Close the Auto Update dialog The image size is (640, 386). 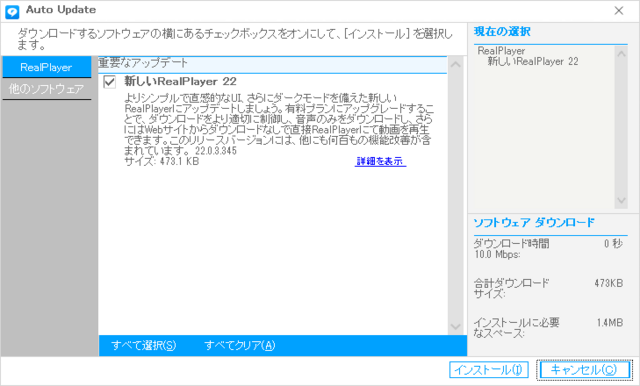tap(619, 11)
